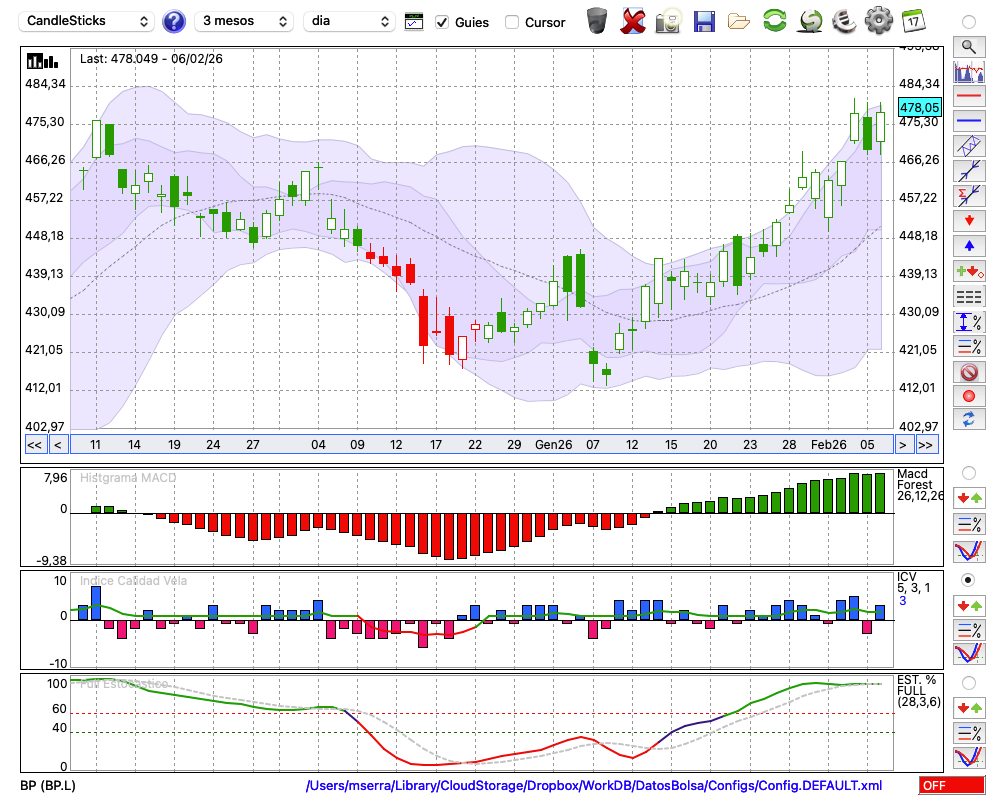Jump to end with >> button

pyautogui.click(x=926, y=445)
